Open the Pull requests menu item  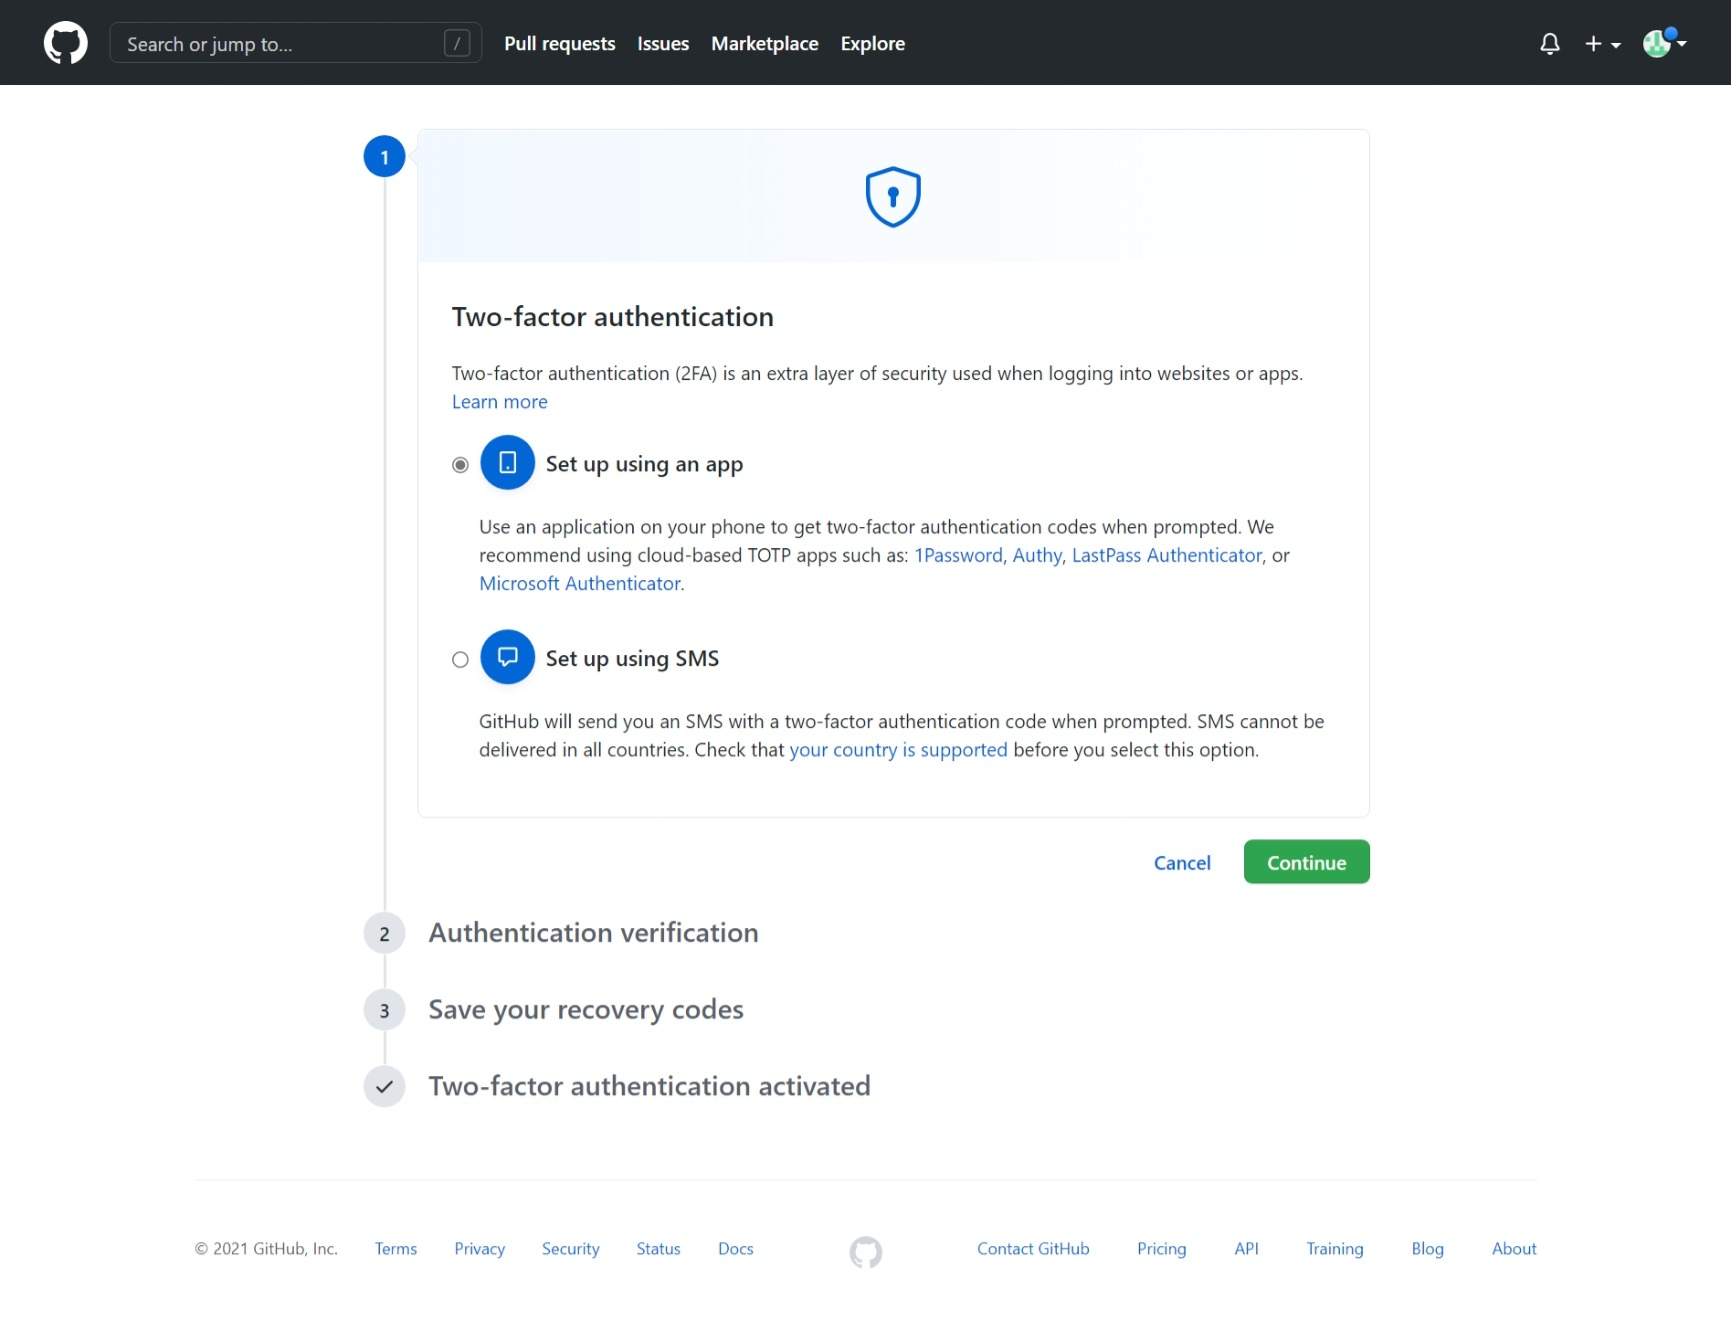click(559, 43)
